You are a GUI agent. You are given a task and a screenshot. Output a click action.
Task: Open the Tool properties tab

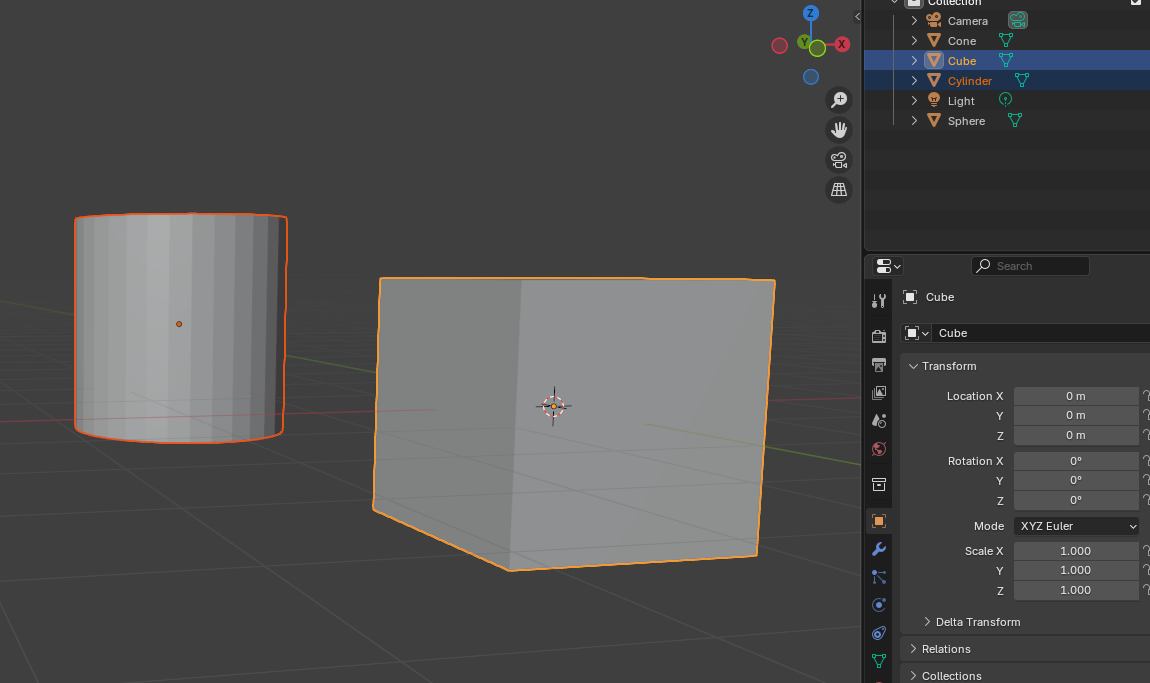[879, 300]
